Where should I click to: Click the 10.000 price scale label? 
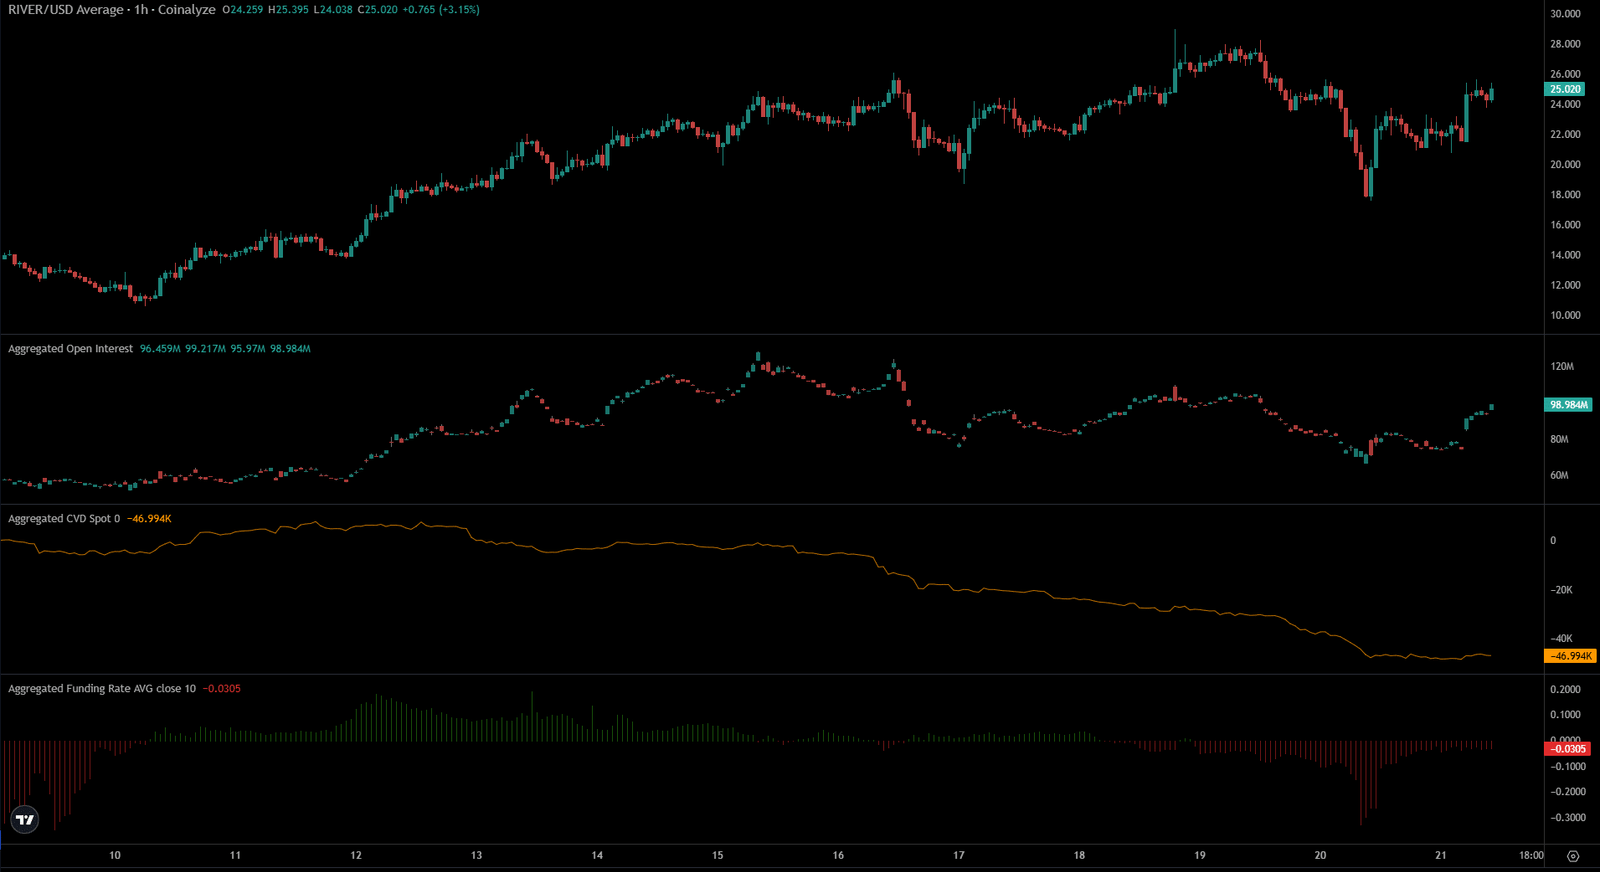[x=1565, y=315]
